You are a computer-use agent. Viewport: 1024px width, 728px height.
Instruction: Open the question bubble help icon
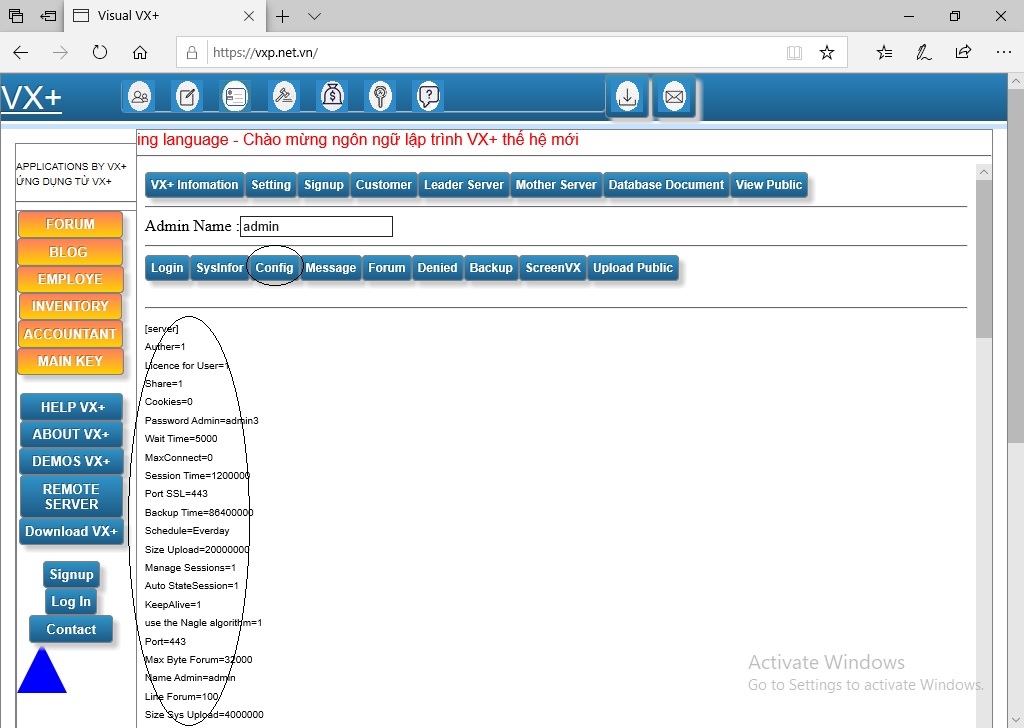pos(428,97)
